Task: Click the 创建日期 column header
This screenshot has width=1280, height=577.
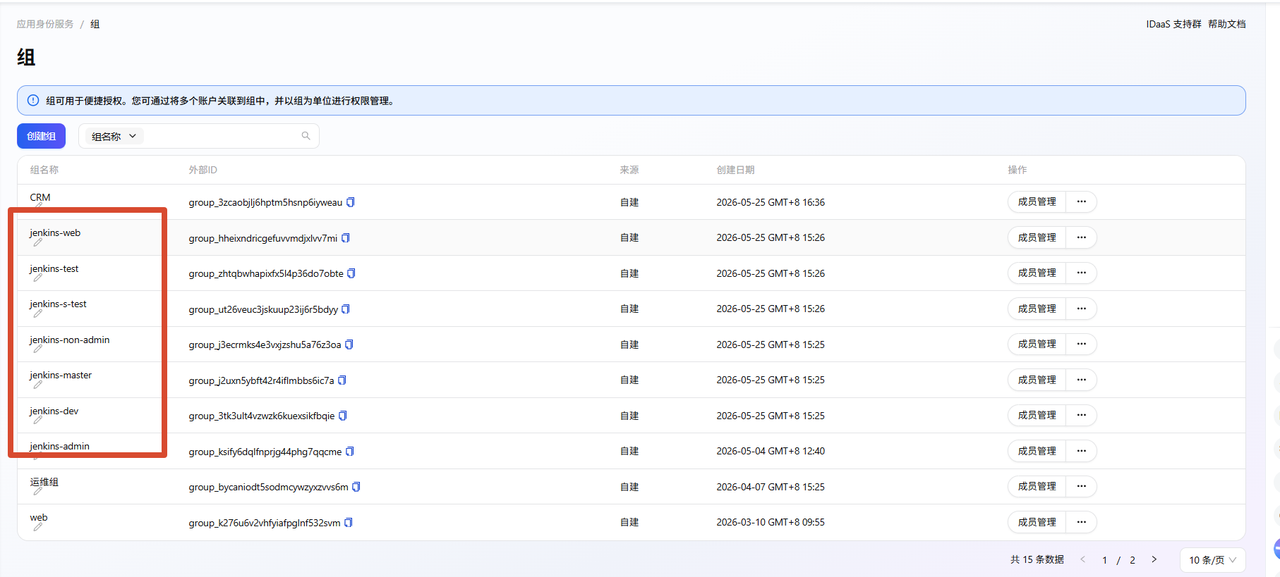Action: click(735, 170)
